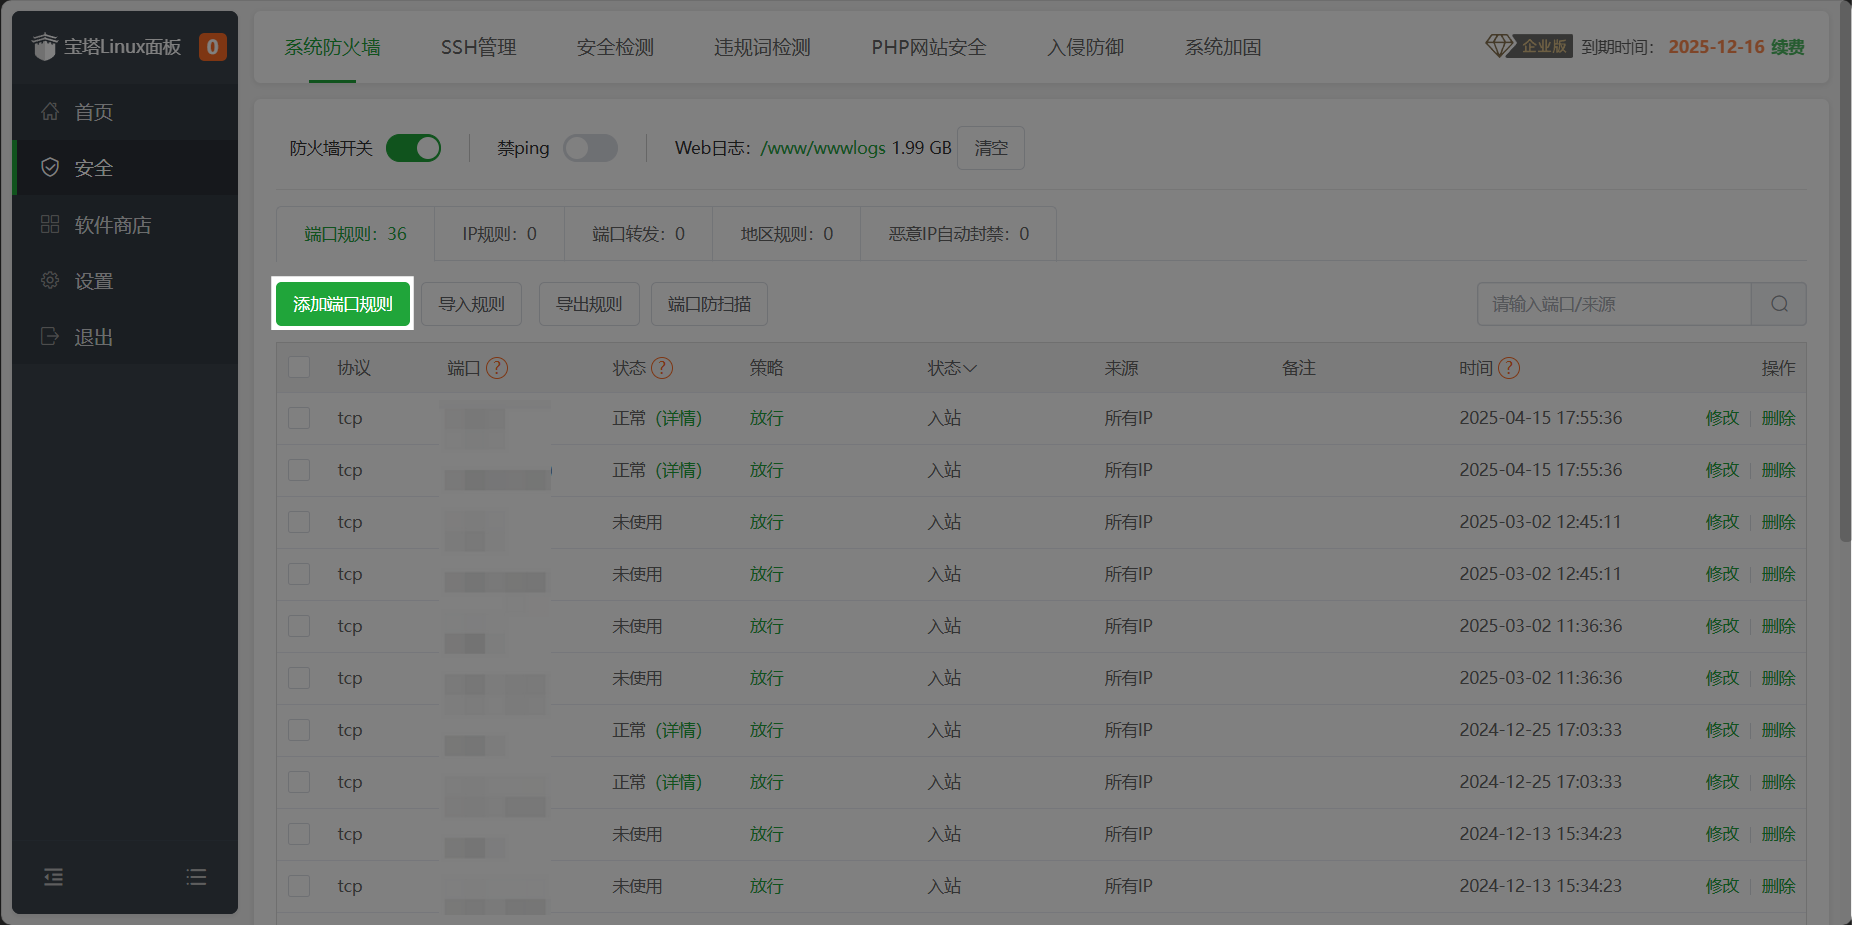Click the 添加端口规则 button
Image resolution: width=1852 pixels, height=925 pixels.
[342, 304]
